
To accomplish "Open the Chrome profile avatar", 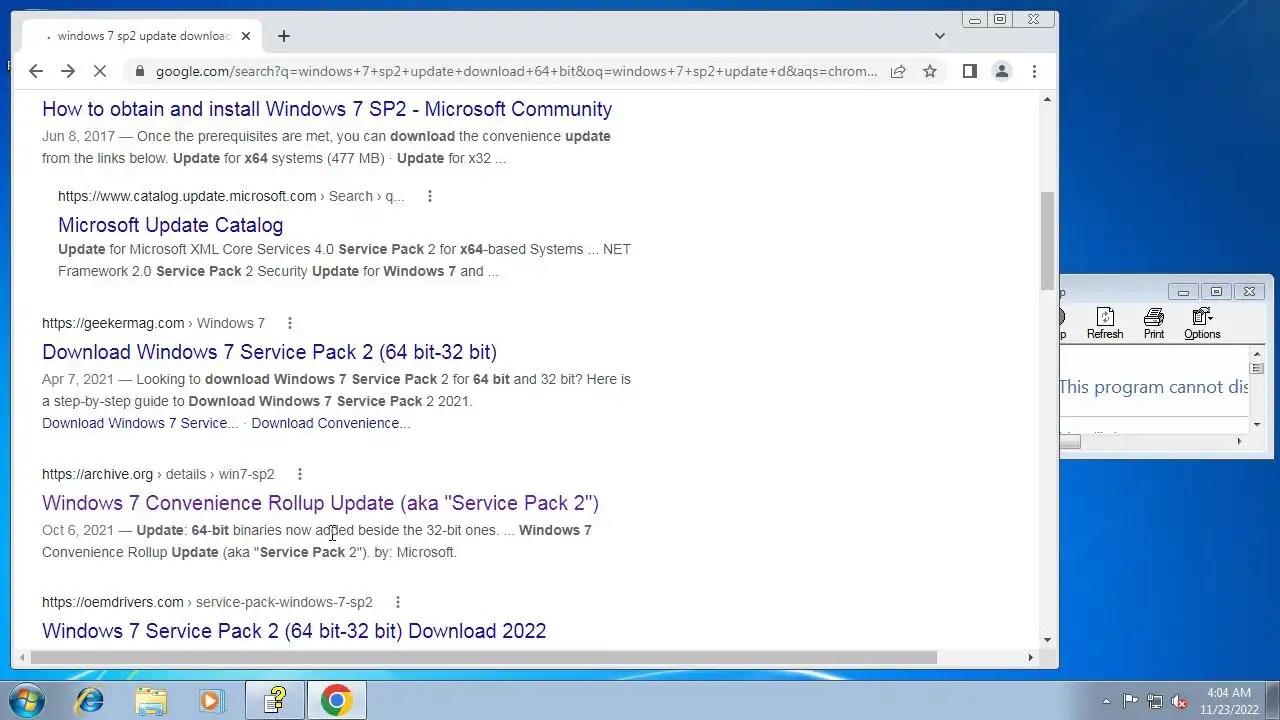I will tap(1001, 71).
